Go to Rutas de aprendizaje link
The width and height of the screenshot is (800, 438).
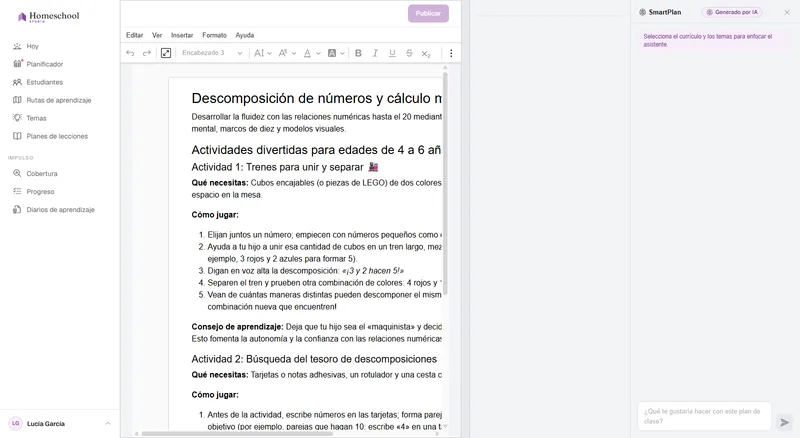point(59,100)
